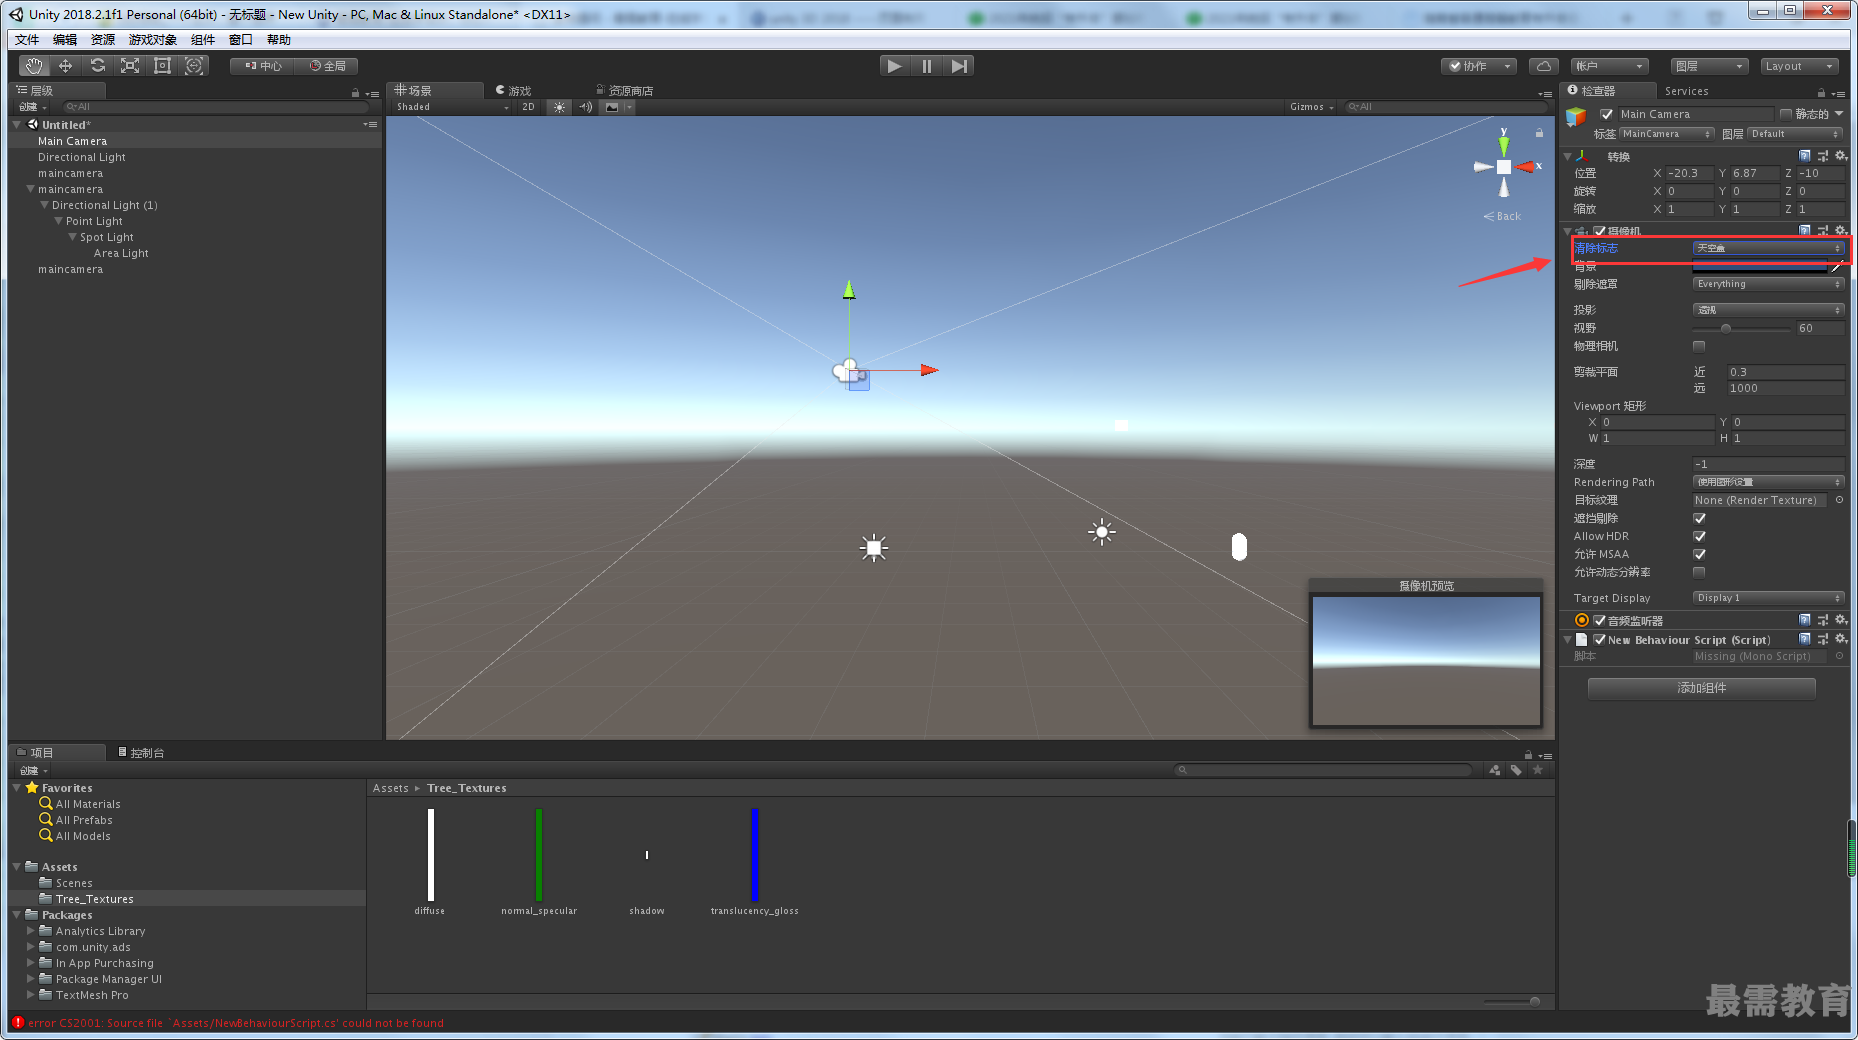The width and height of the screenshot is (1858, 1040).
Task: Open the Gizmos dropdown
Action: [1311, 107]
